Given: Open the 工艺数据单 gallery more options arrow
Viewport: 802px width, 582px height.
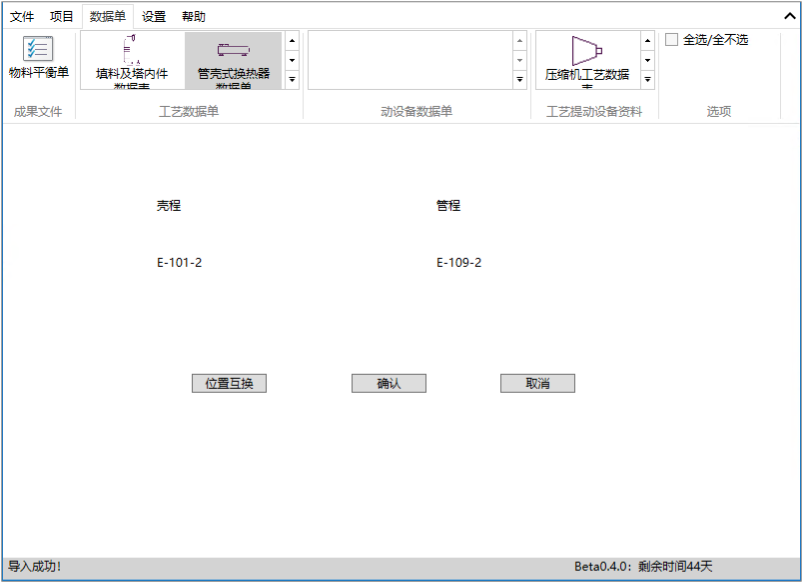Looking at the screenshot, I should 291,78.
